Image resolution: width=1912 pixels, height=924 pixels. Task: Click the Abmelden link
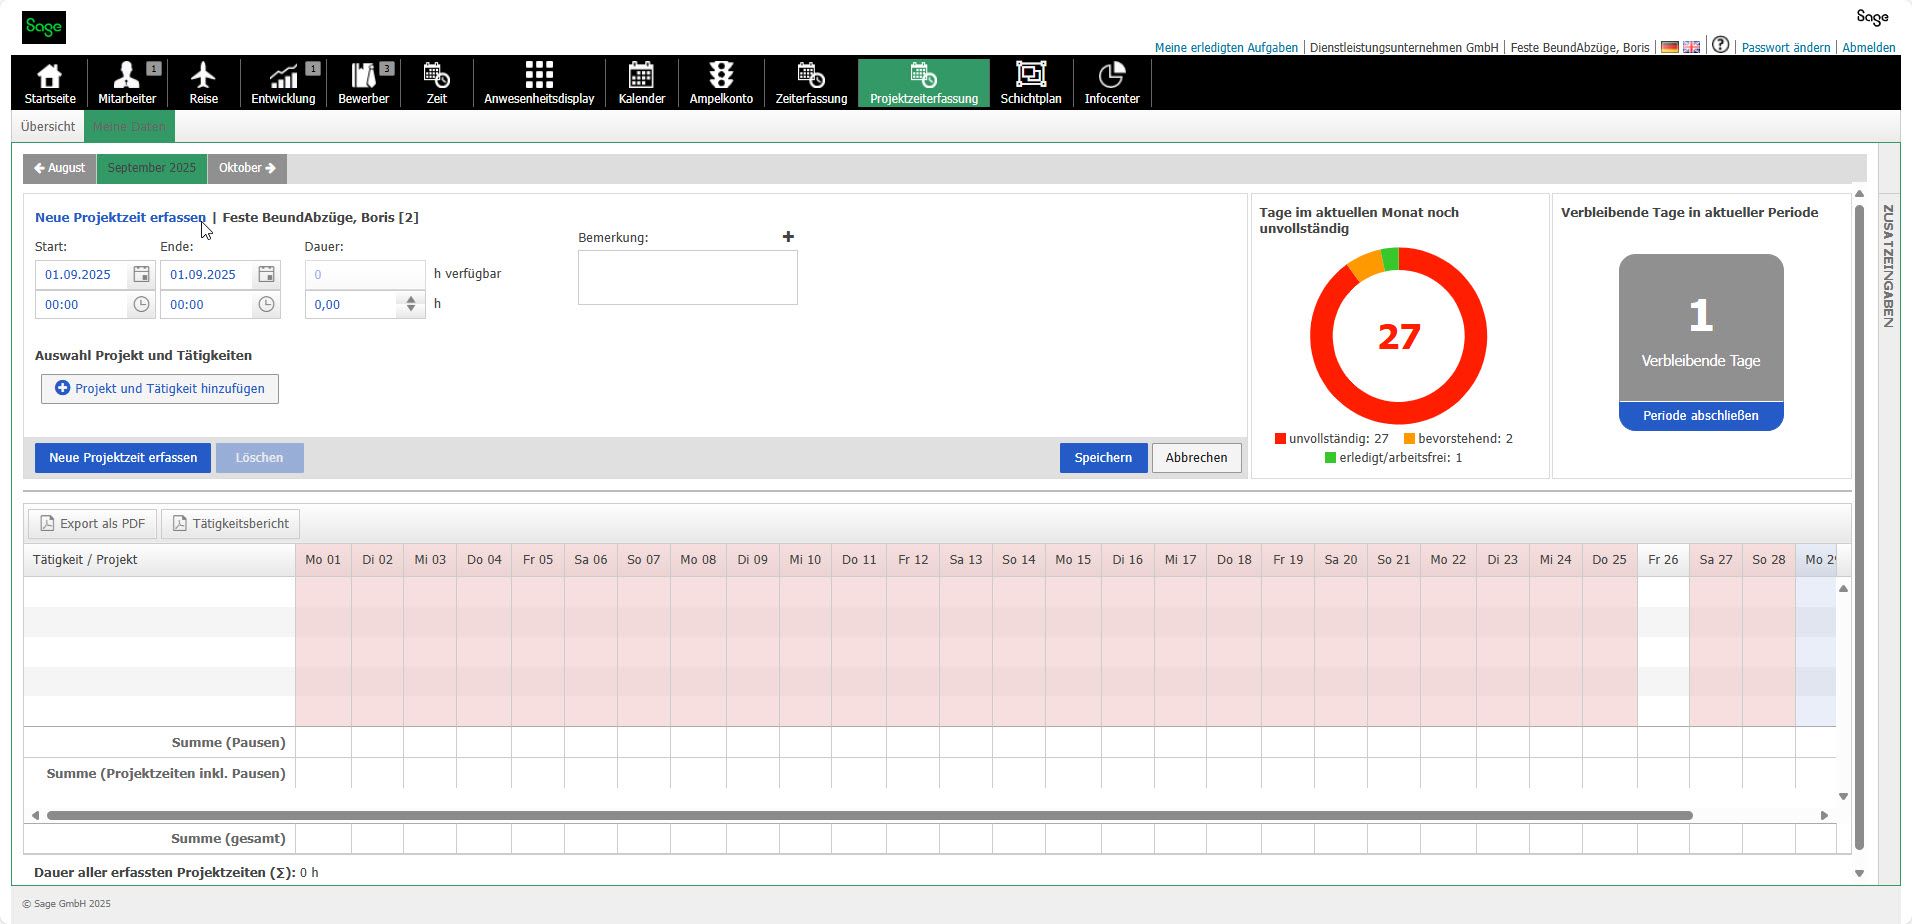pos(1868,46)
